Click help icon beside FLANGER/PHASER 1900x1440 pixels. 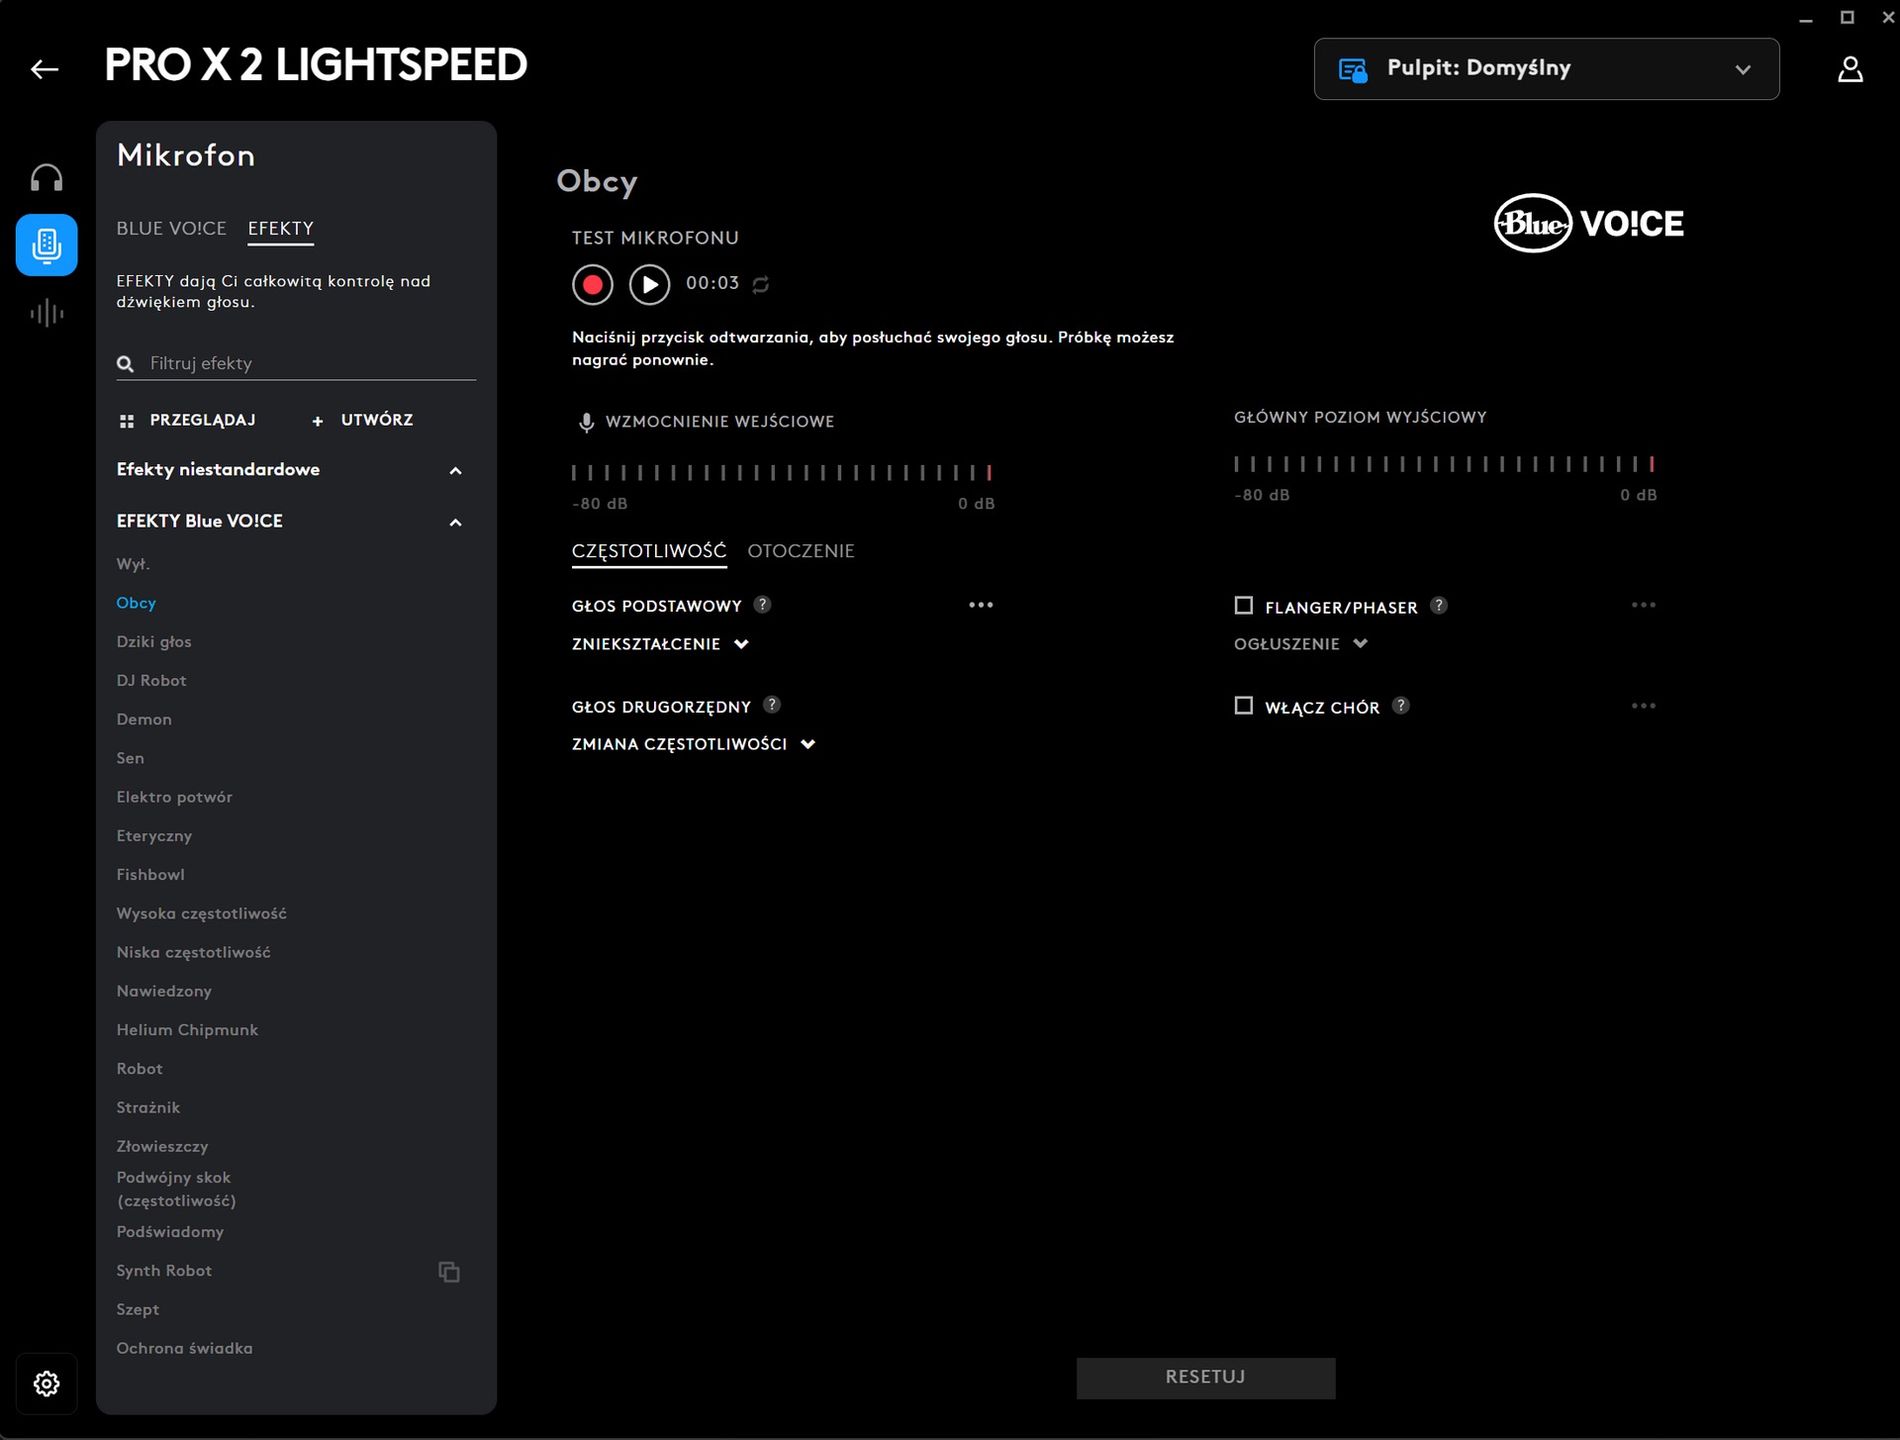pos(1439,605)
